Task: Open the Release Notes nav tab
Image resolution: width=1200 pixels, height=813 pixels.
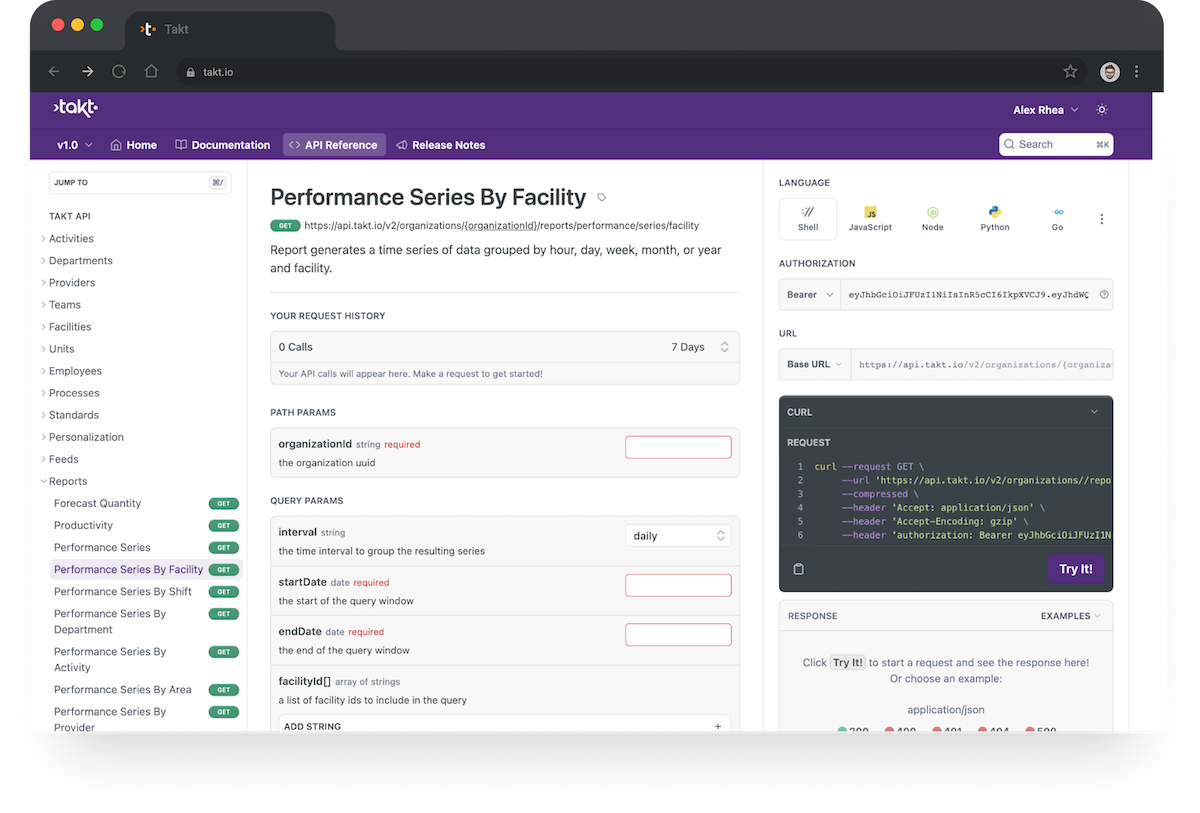Action: click(441, 145)
